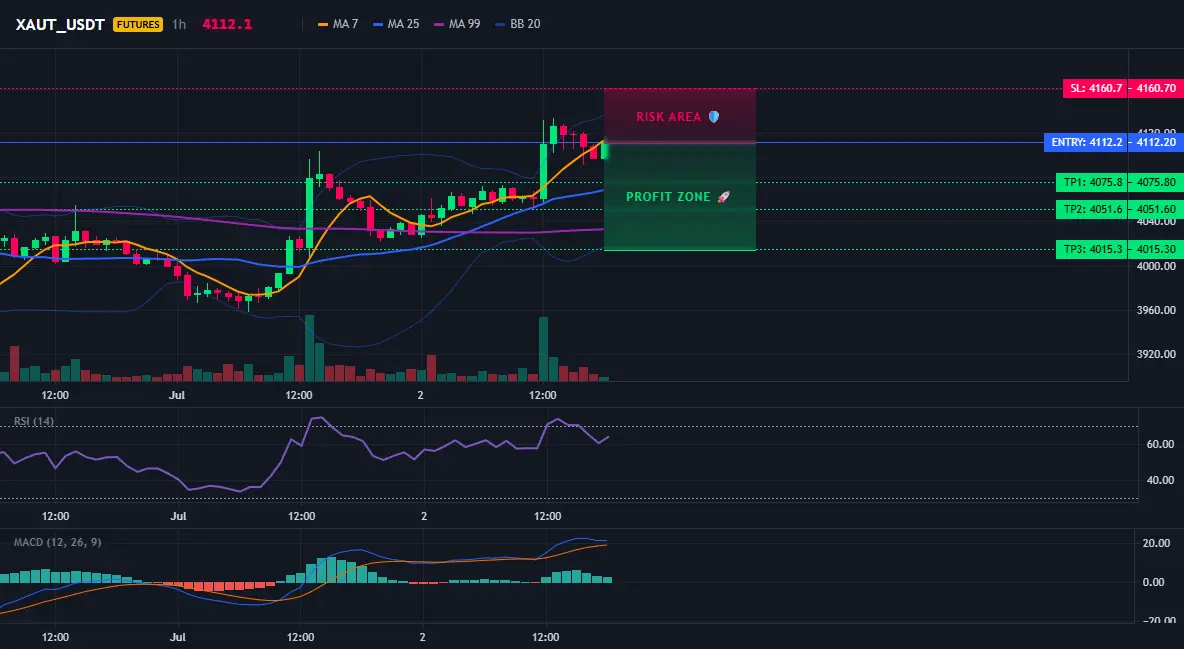Viewport: 1184px width, 649px height.
Task: Click the SL: 4160.7 price tag
Action: (1095, 88)
